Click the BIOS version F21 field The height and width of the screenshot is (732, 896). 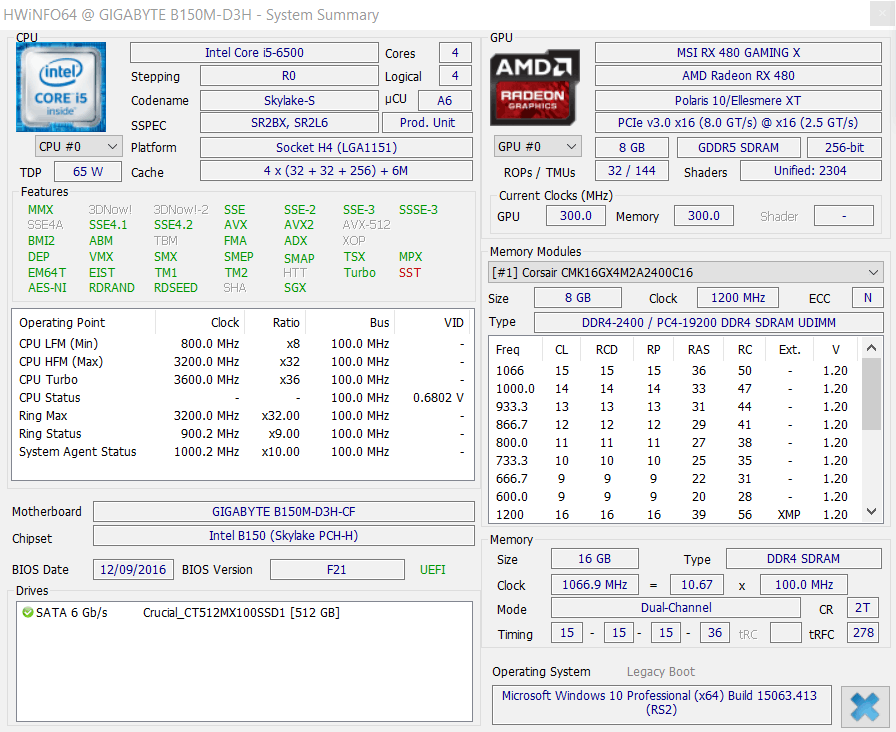coord(337,570)
